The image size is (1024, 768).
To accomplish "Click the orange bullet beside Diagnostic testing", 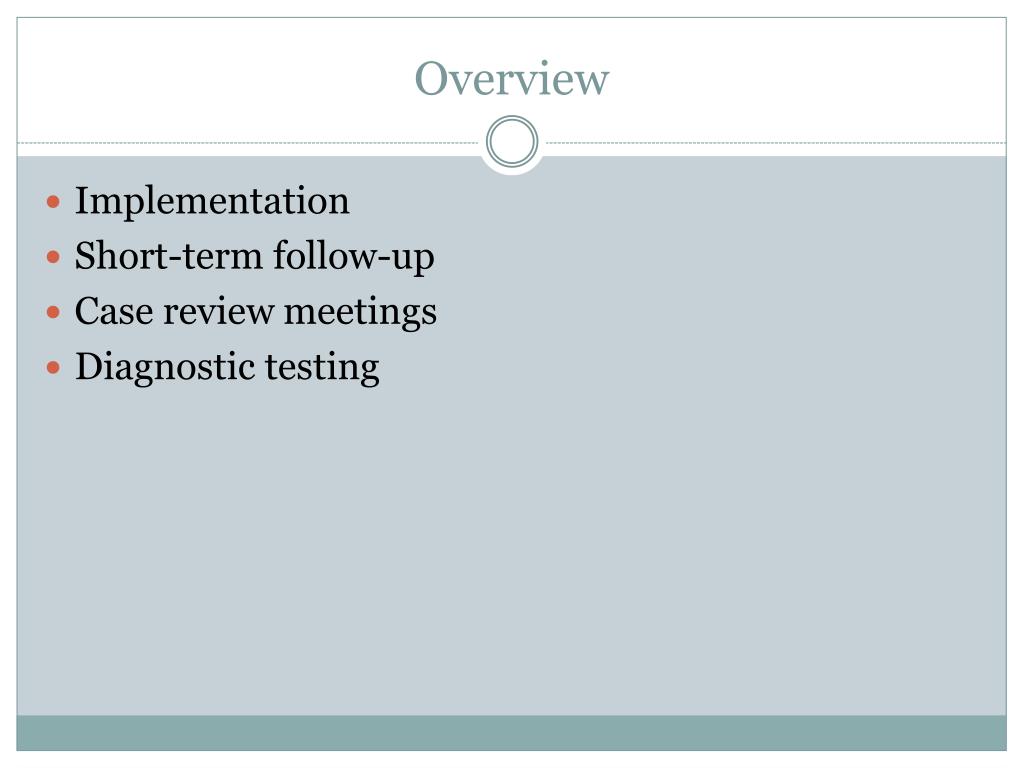I will 54,368.
